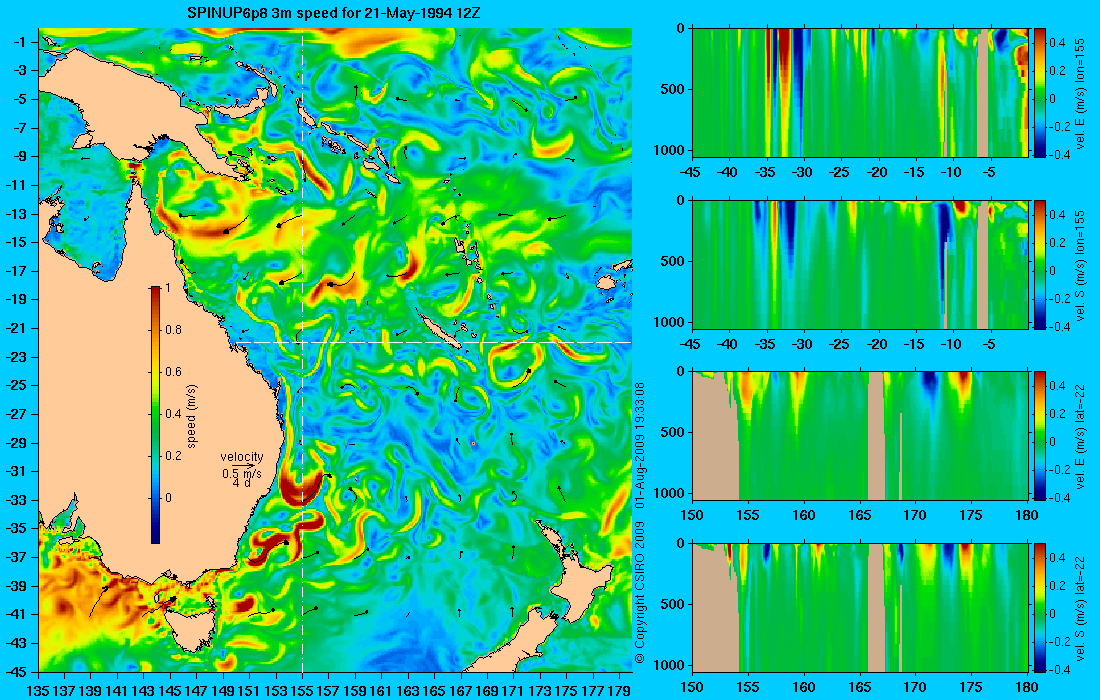1100x700 pixels.
Task: Click latitude tick '-33' on the main map axis
Action: click(17, 500)
